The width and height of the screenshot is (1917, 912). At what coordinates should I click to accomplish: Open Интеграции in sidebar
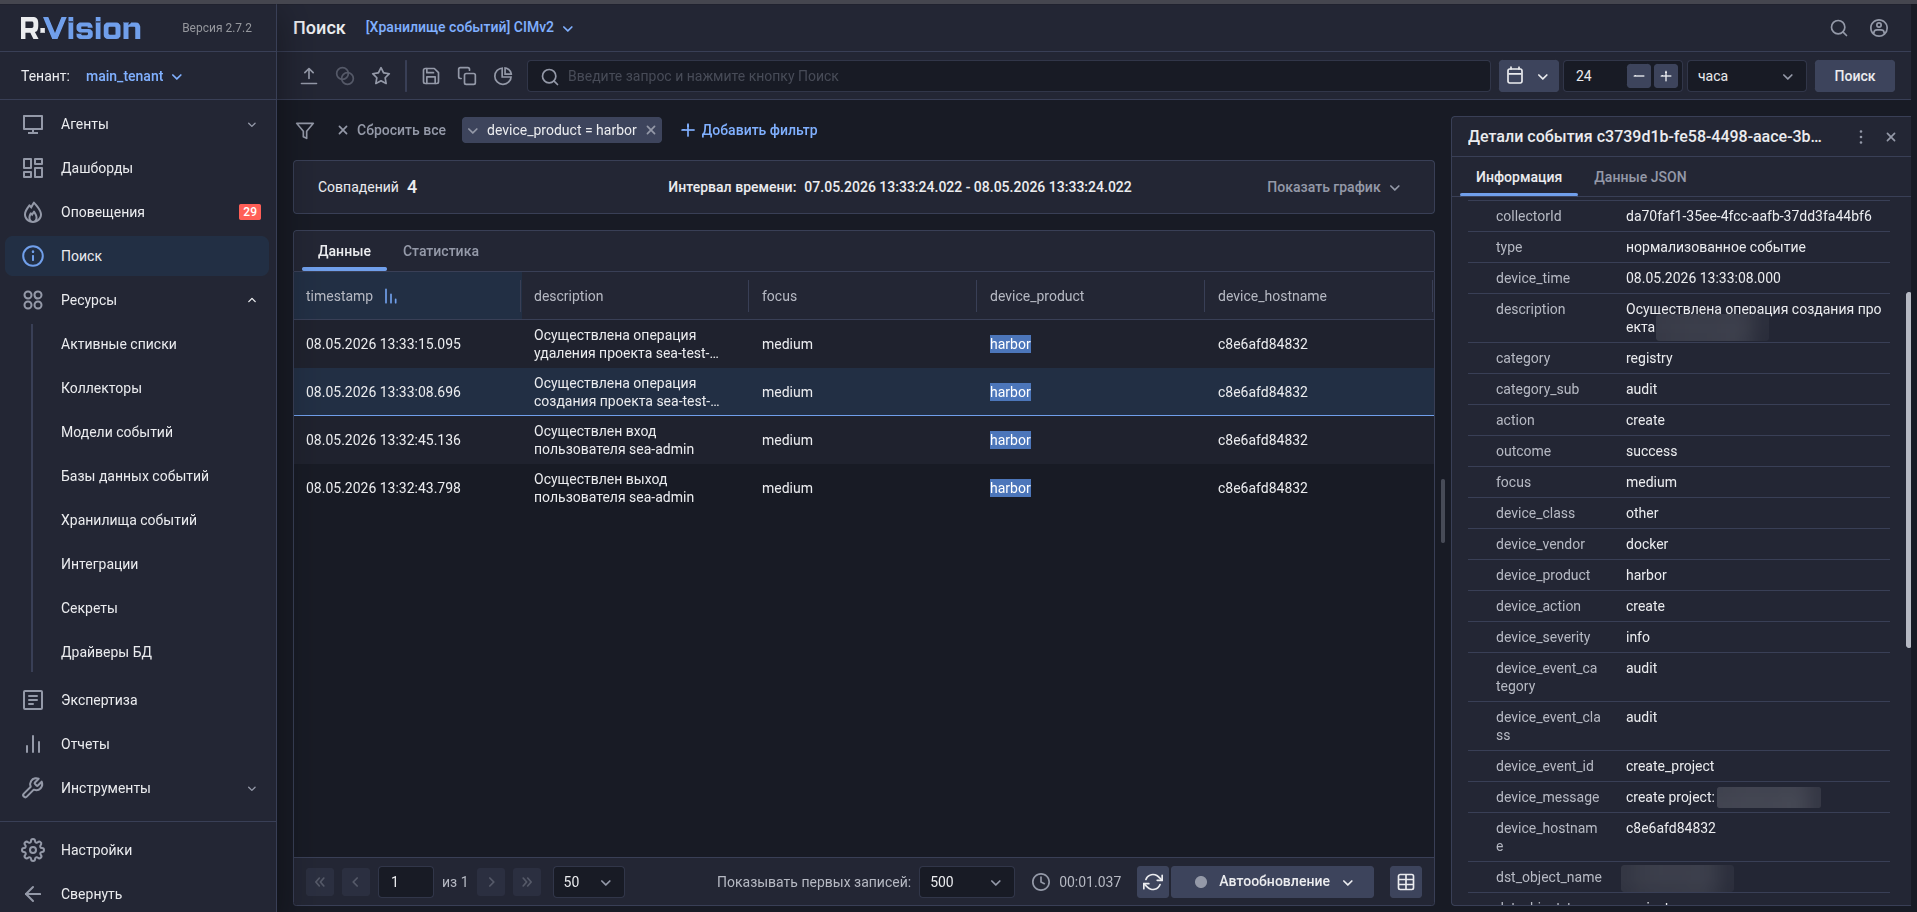pyautogui.click(x=99, y=564)
